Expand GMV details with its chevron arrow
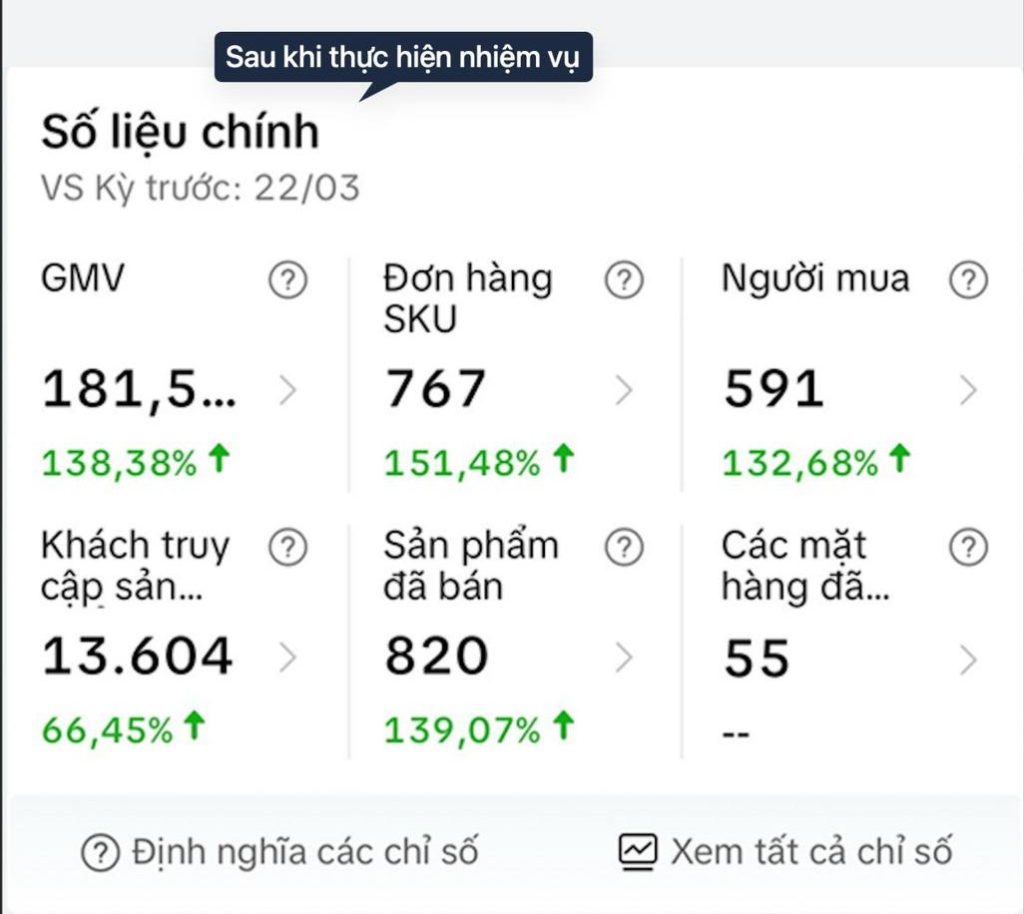 (x=287, y=391)
